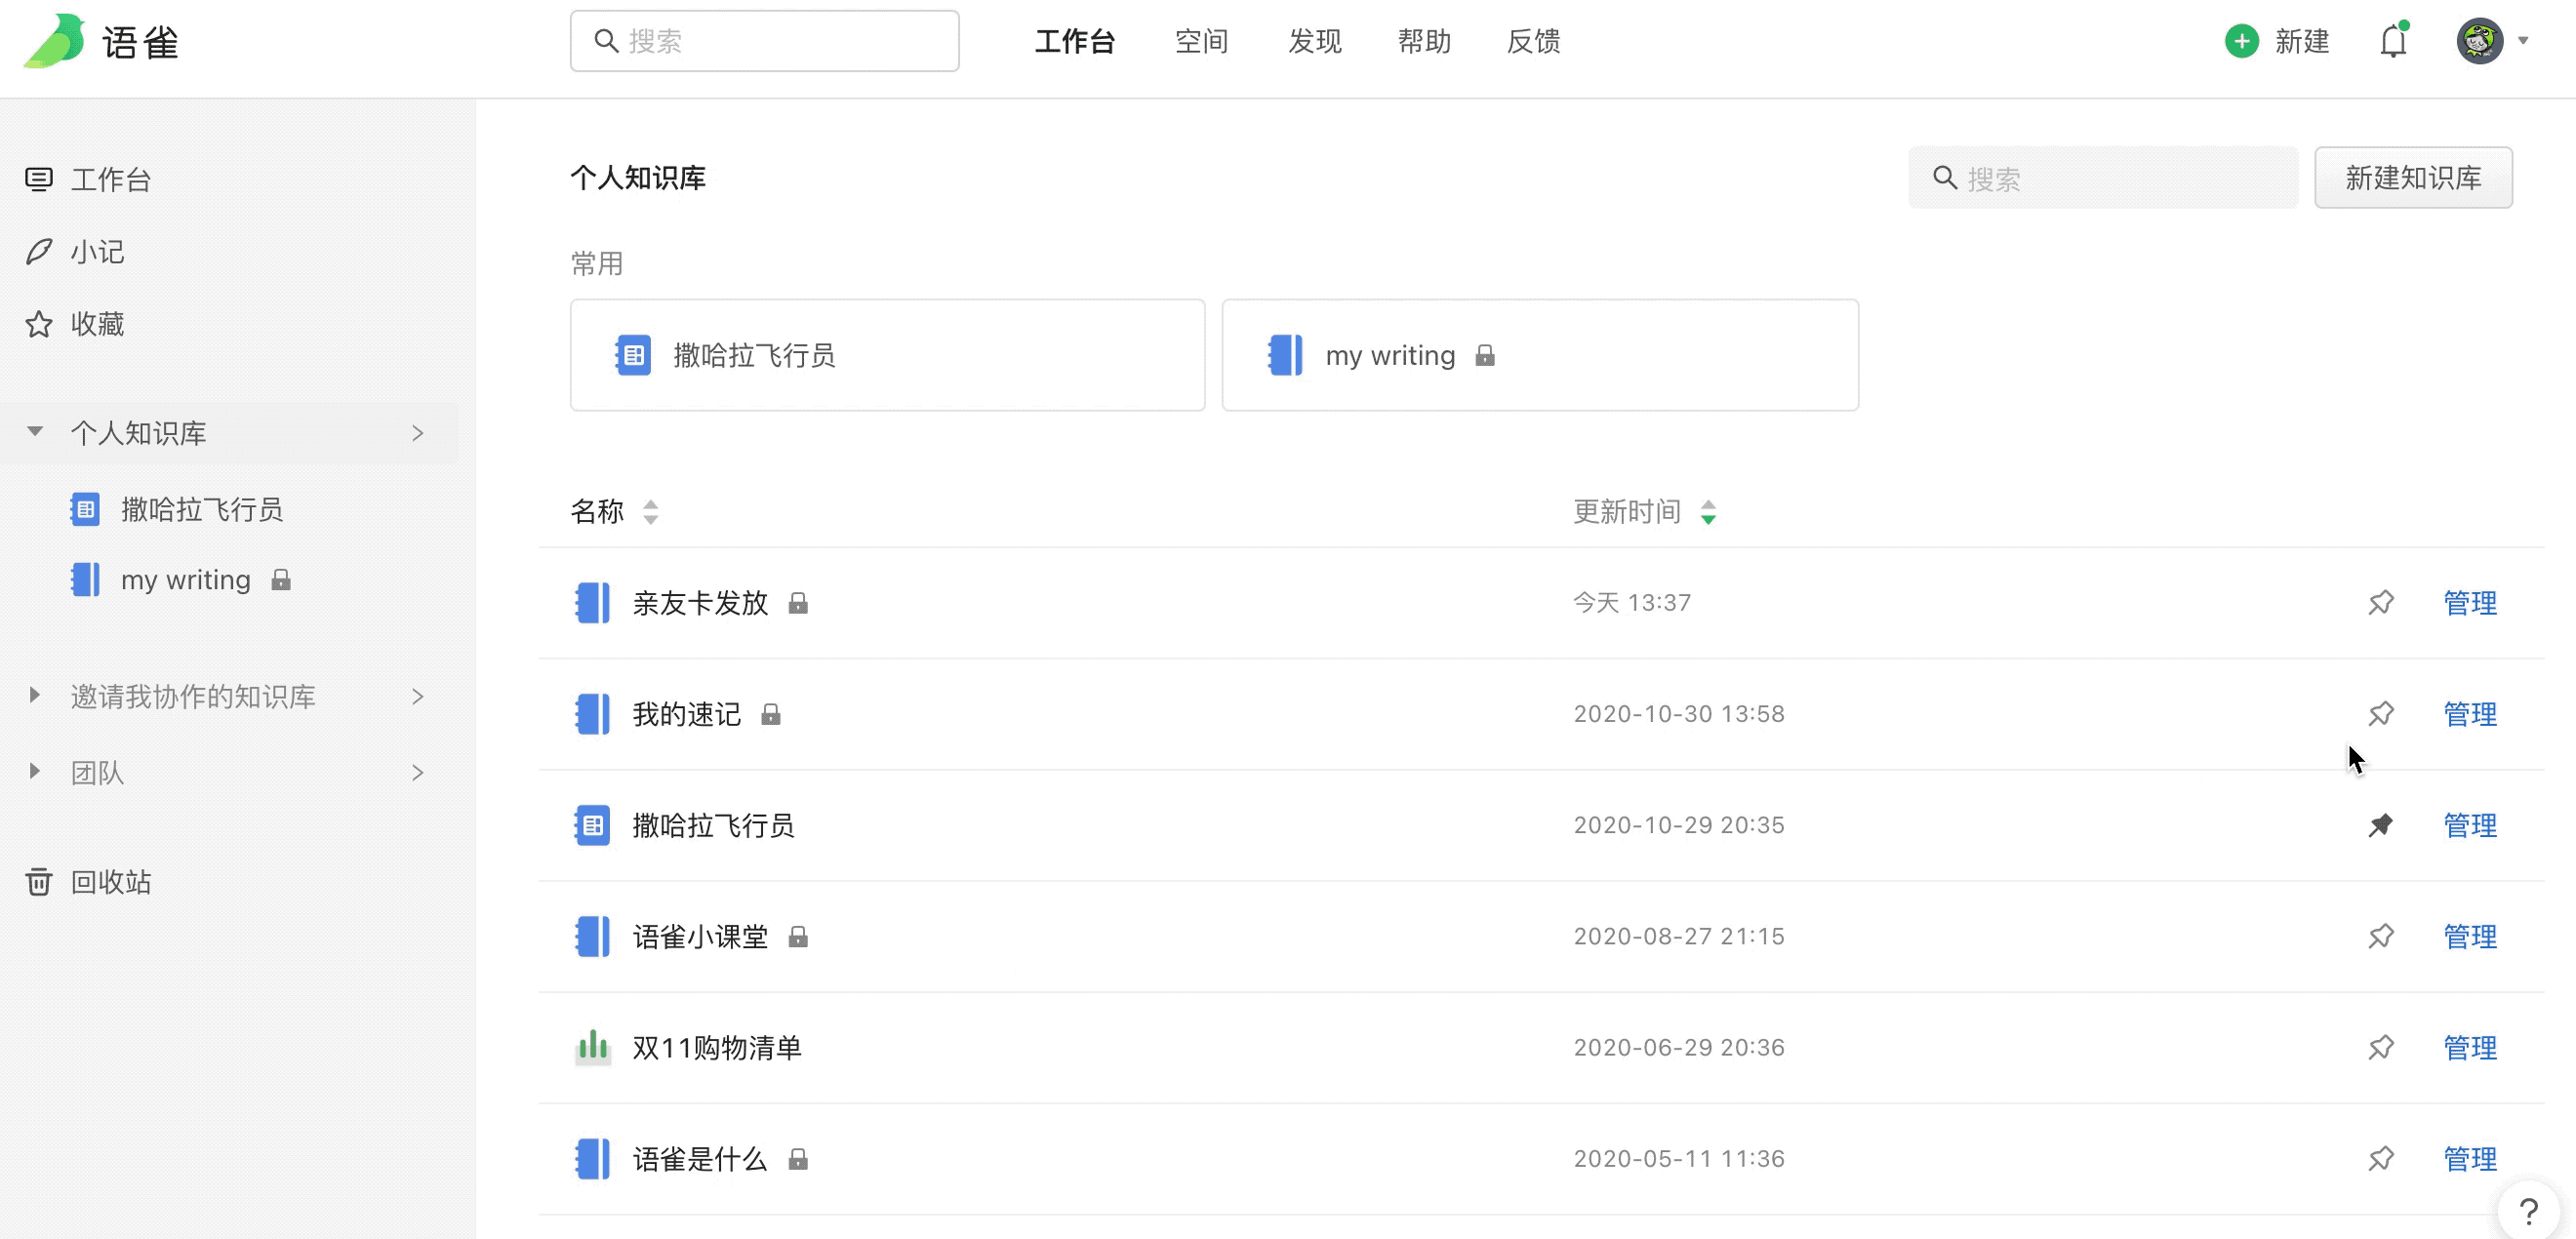Click the 语雀 bird logo icon
The image size is (2576, 1239).
click(x=48, y=41)
